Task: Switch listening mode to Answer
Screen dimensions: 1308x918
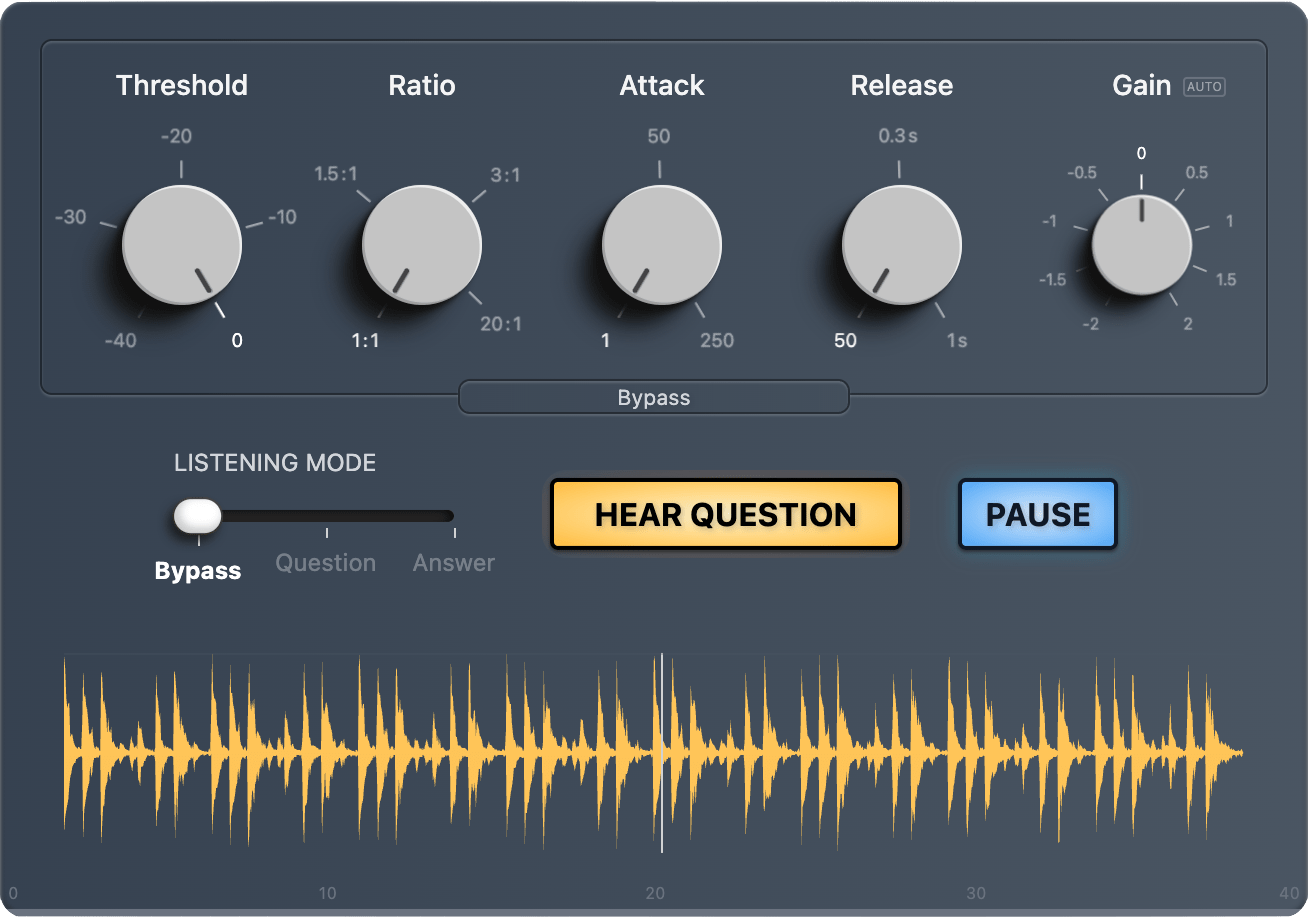Action: coord(454,563)
